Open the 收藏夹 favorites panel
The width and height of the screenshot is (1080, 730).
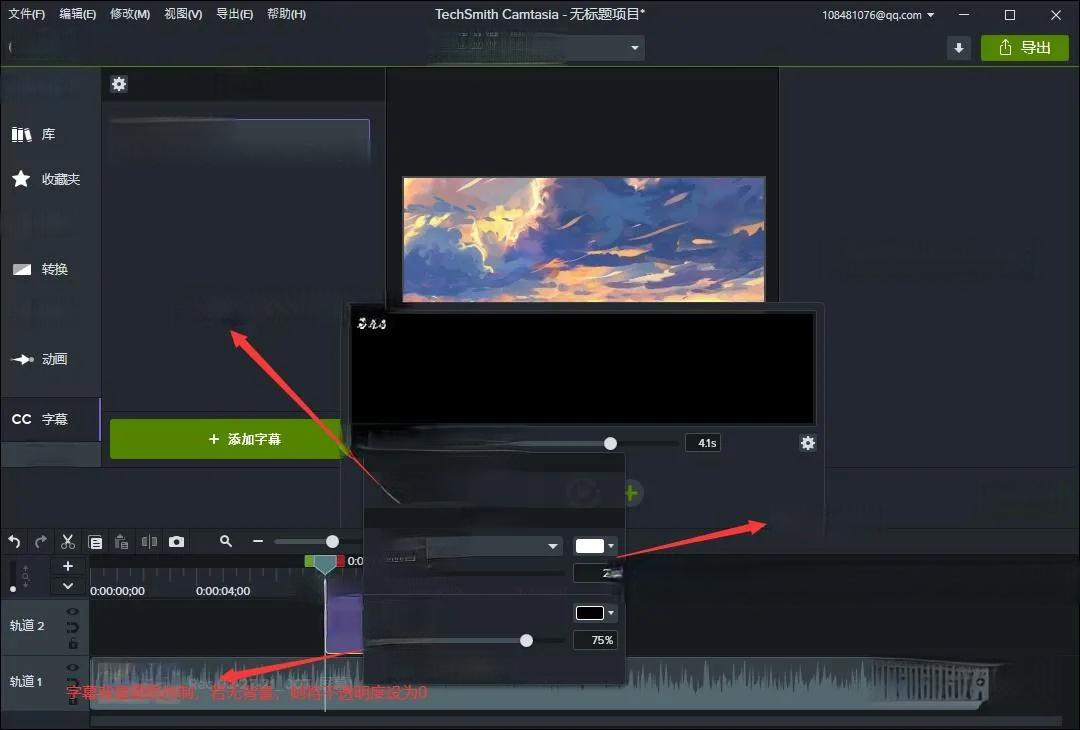pyautogui.click(x=45, y=179)
